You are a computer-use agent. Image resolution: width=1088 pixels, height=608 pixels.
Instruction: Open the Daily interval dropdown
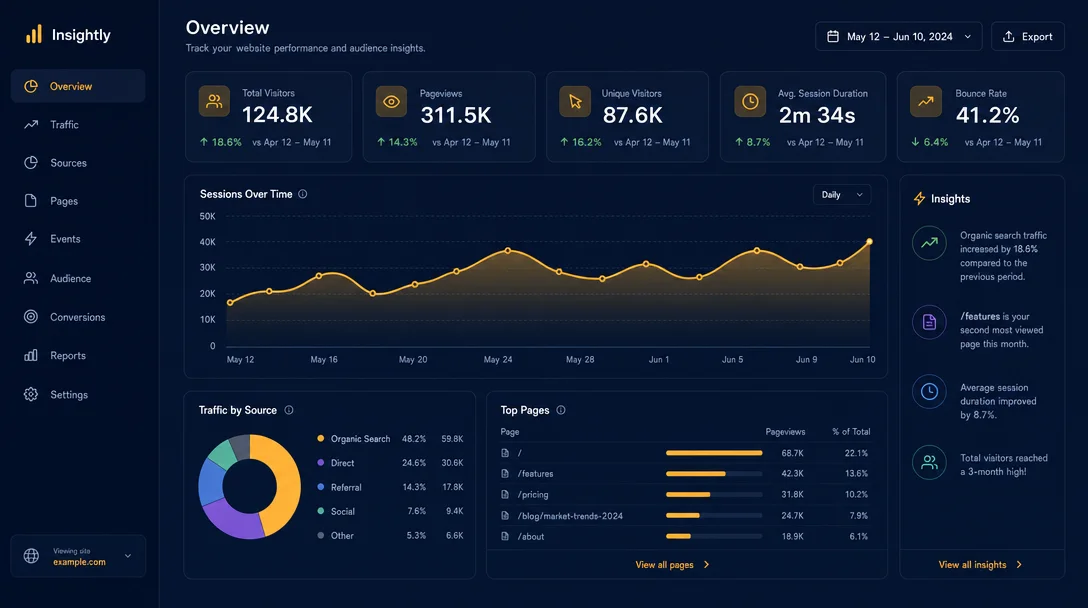(x=842, y=195)
